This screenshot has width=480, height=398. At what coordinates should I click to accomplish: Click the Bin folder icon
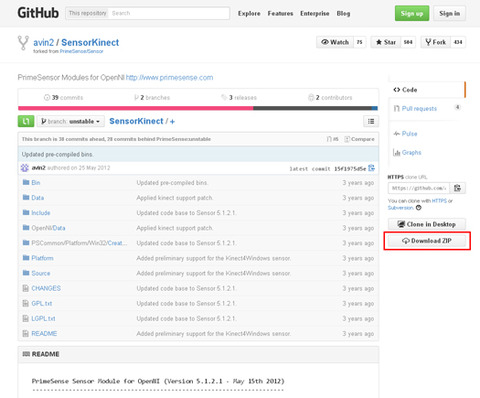(26, 182)
